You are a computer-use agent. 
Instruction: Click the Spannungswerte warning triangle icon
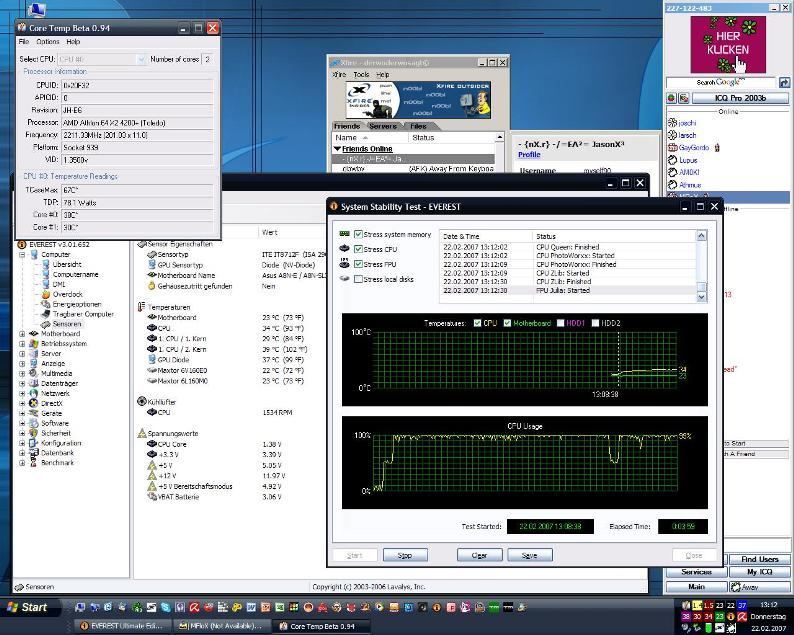click(142, 433)
